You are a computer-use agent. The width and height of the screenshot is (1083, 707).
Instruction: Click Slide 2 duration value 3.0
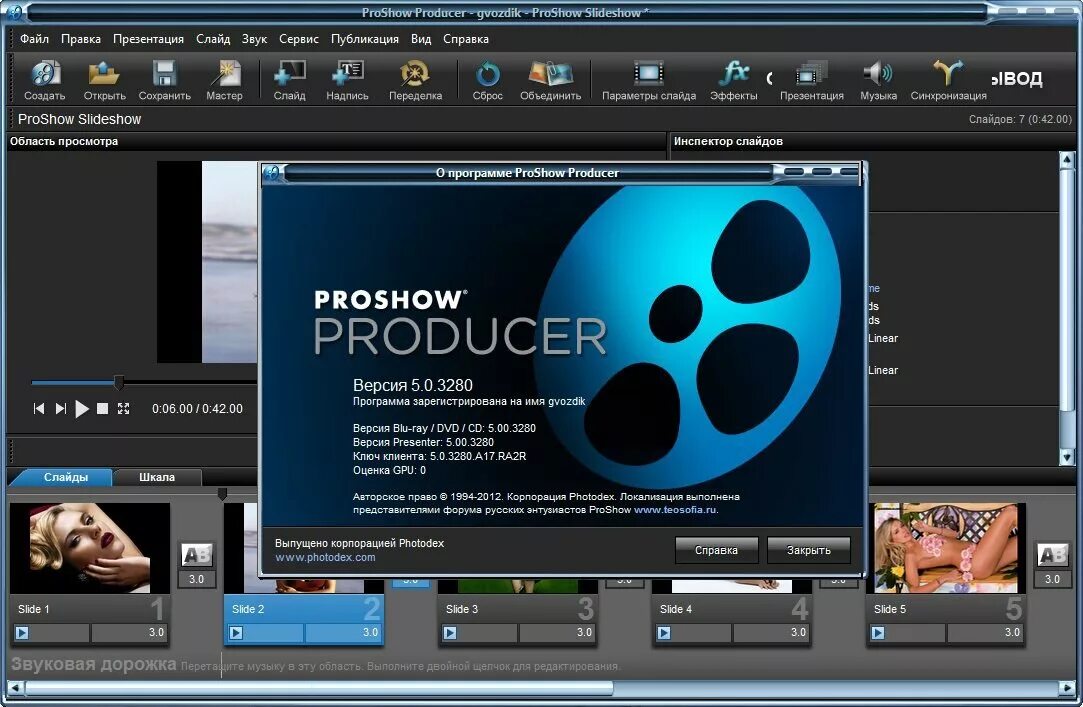[371, 632]
